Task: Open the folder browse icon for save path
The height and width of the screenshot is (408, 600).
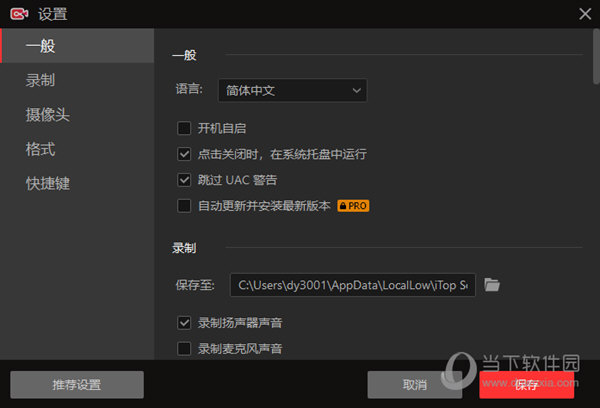Action: pos(492,285)
